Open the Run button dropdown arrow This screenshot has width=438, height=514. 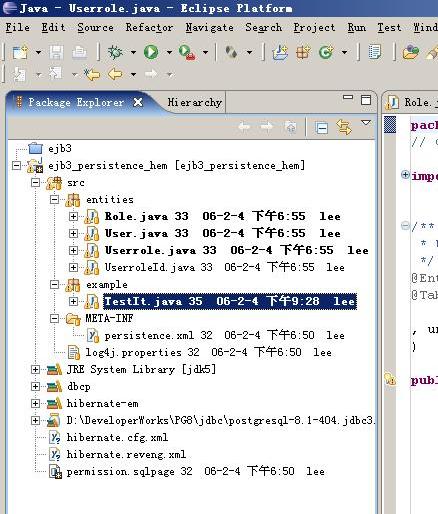(169, 53)
